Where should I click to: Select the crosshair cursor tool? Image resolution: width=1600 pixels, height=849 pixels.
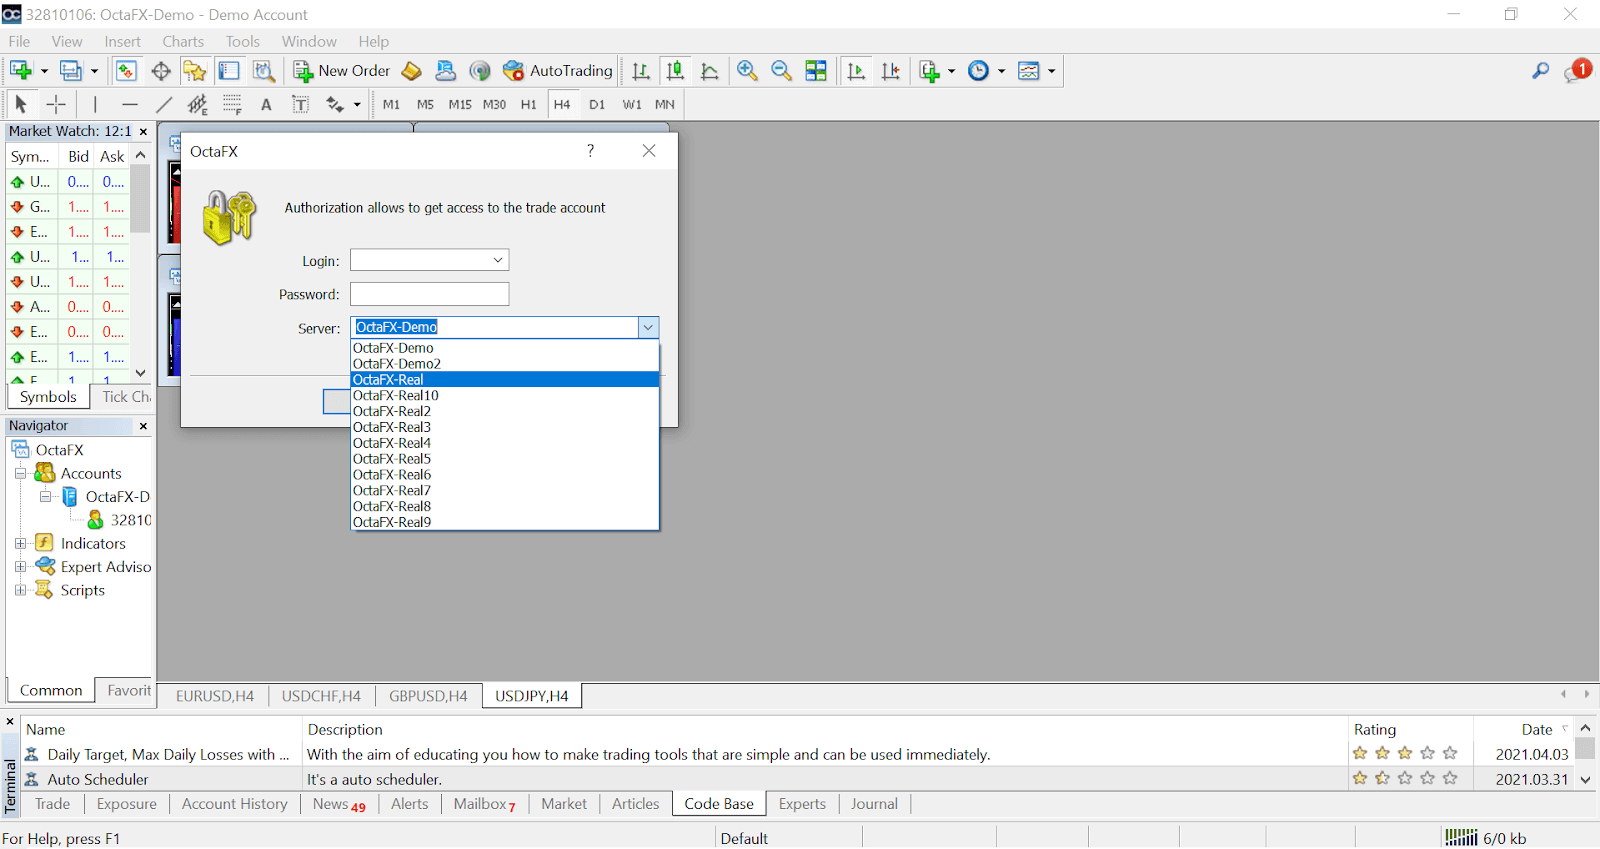point(56,104)
